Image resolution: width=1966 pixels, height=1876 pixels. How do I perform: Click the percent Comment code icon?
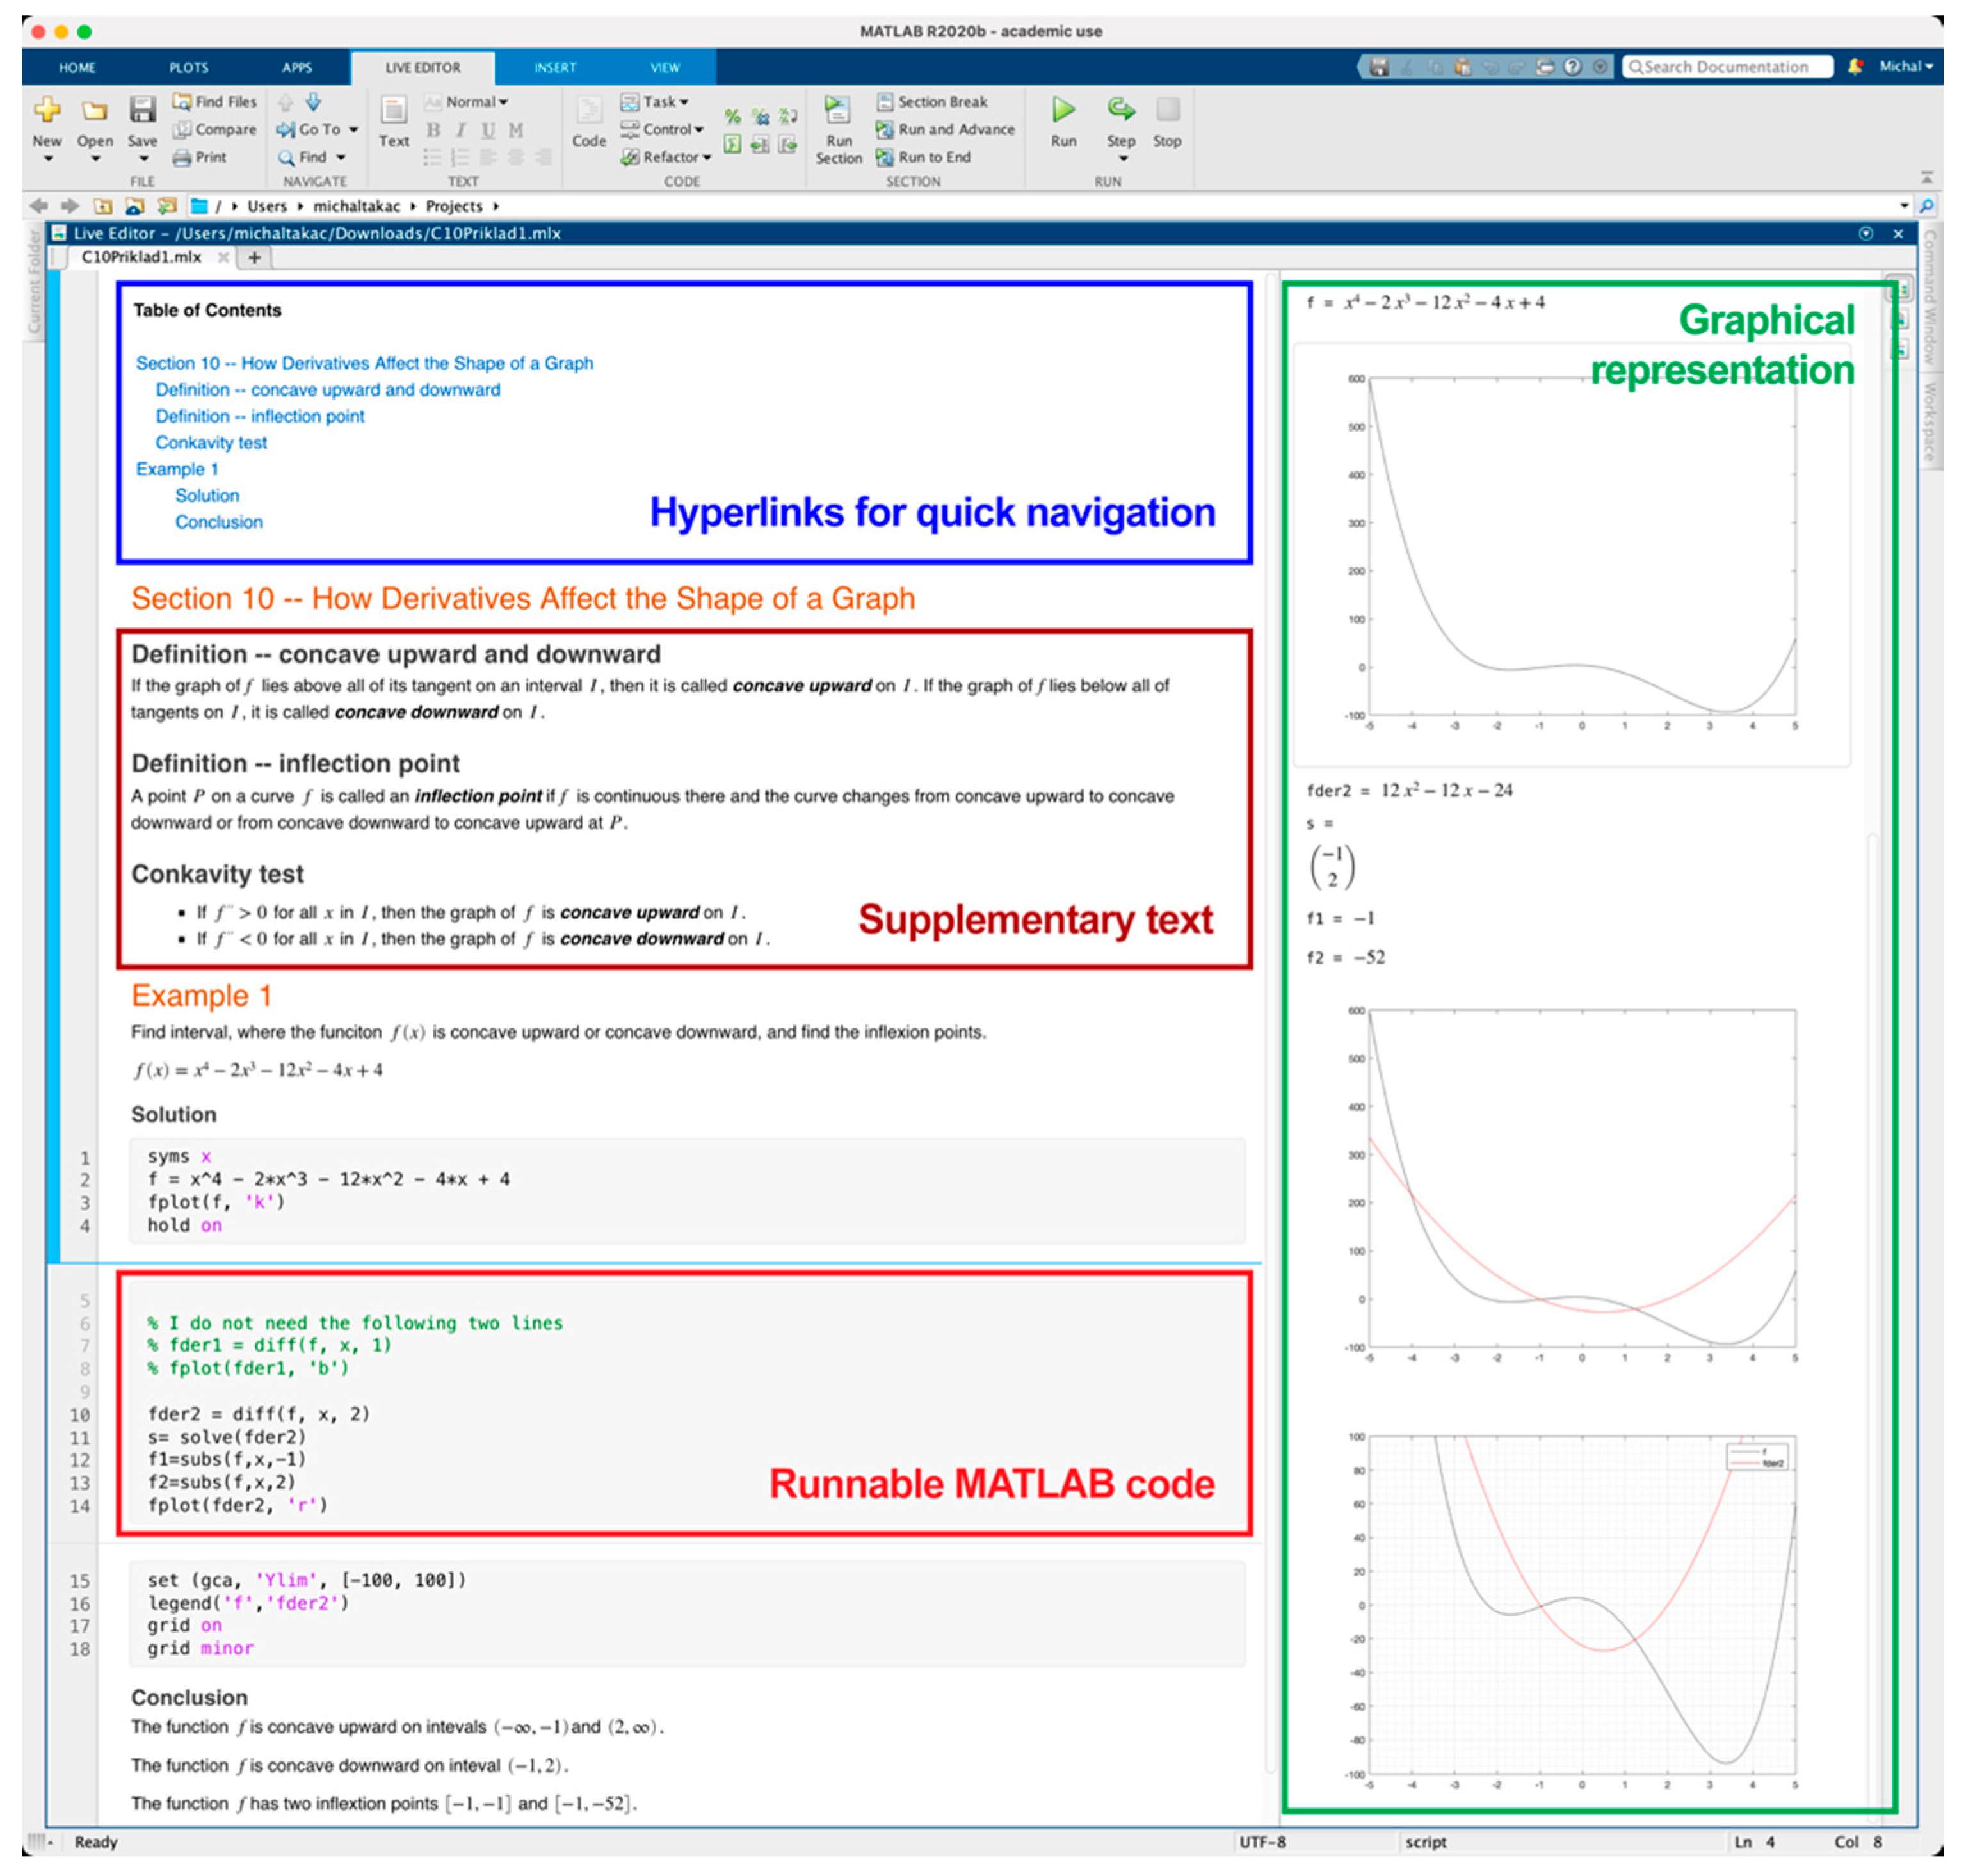tap(732, 117)
